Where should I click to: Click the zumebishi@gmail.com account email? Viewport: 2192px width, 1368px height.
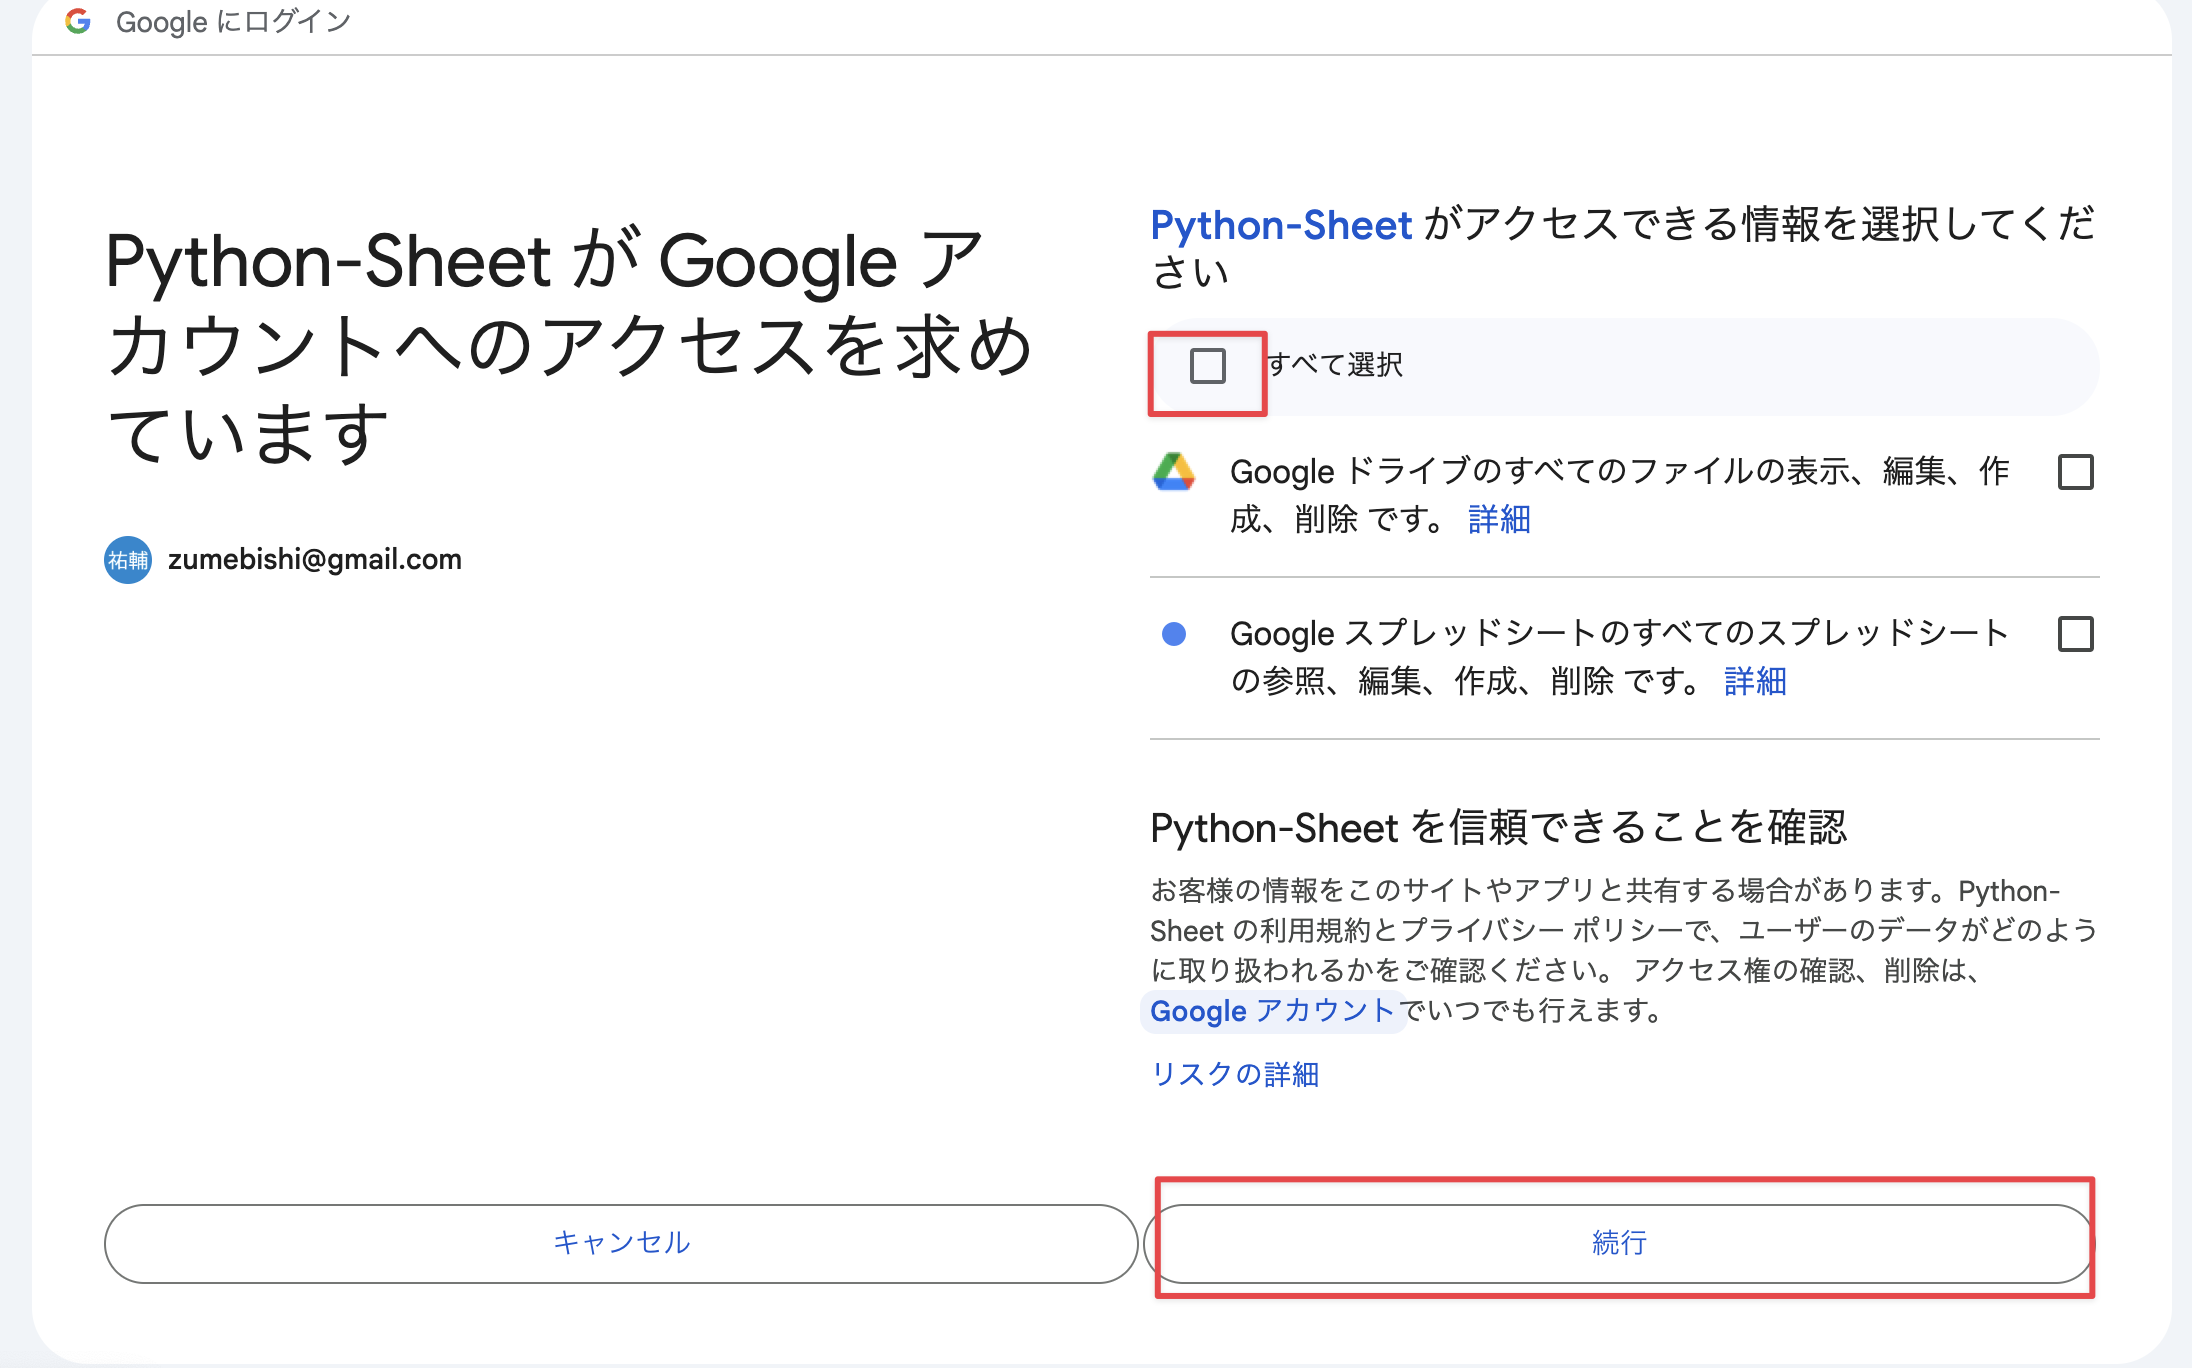(x=315, y=559)
